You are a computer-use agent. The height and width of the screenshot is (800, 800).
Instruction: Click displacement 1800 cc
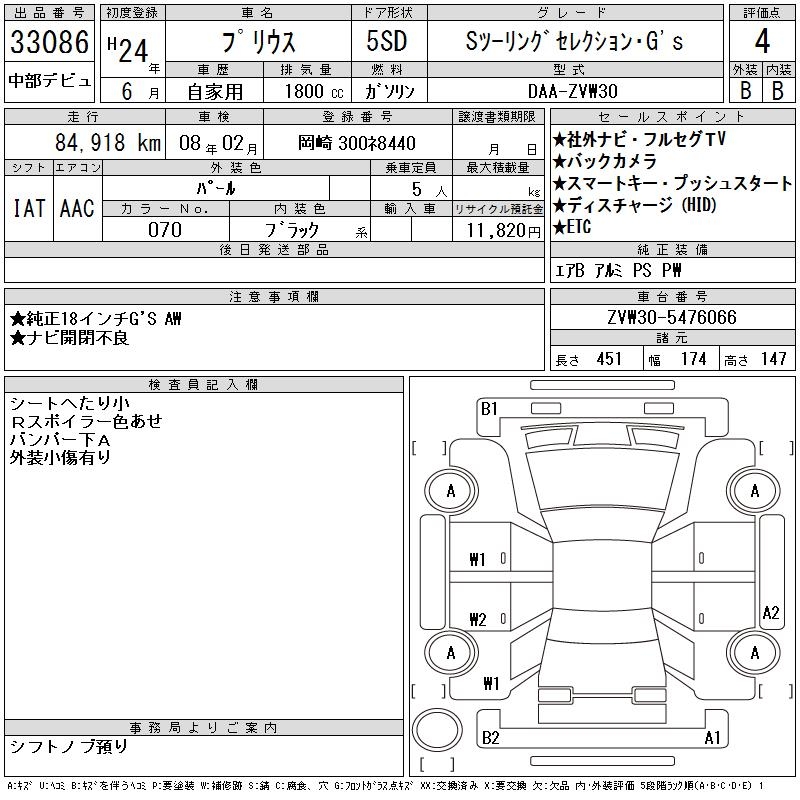coord(314,92)
